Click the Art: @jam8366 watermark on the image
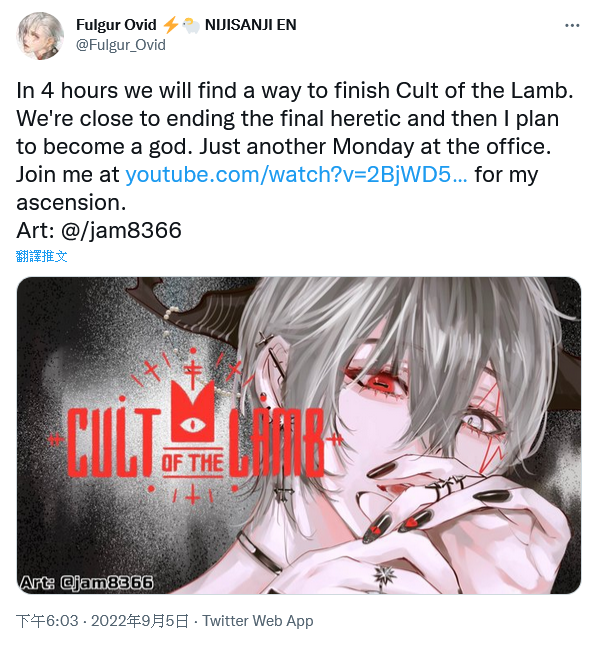Screen dimensions: 598x646 (87, 583)
